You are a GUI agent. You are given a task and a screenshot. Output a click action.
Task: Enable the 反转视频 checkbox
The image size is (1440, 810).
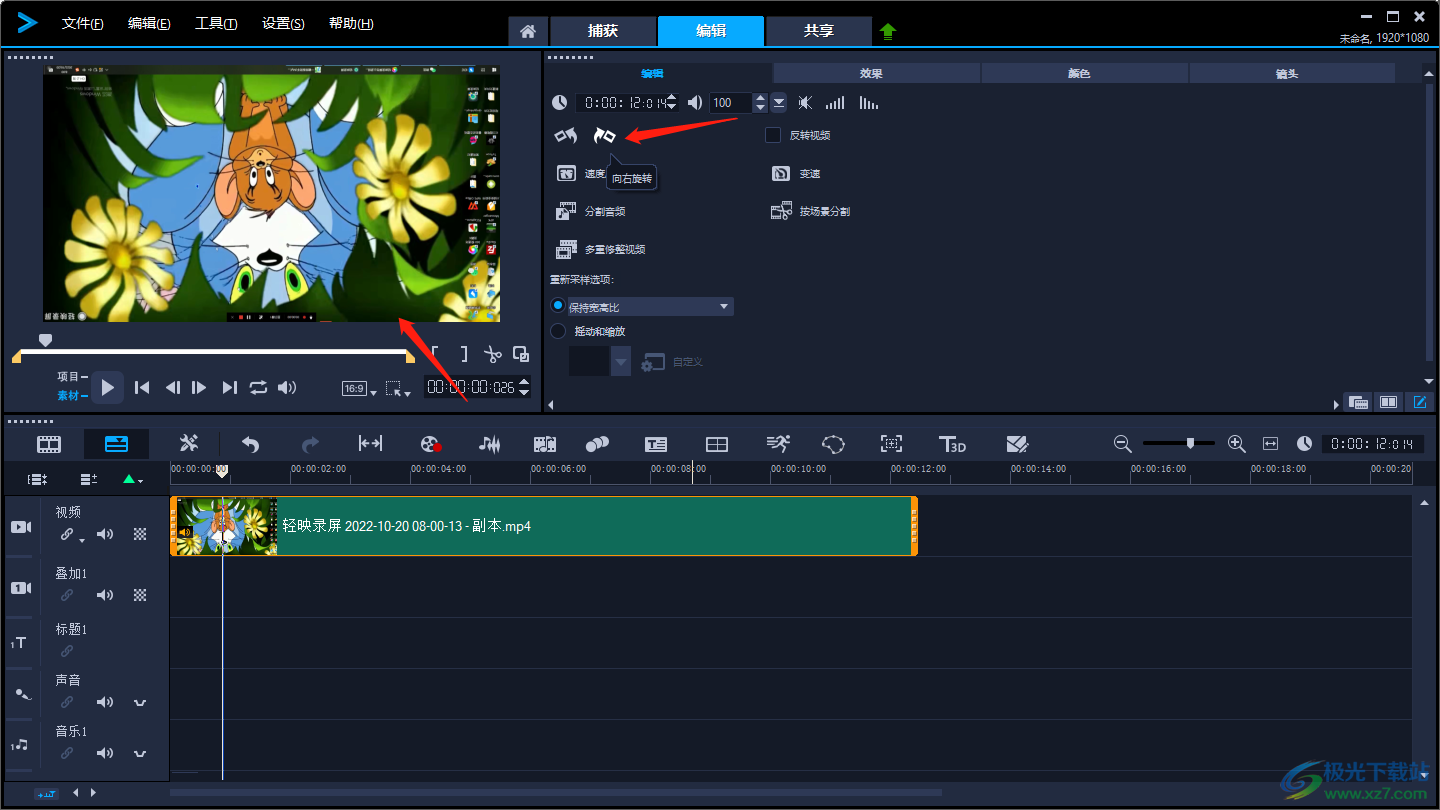[773, 135]
